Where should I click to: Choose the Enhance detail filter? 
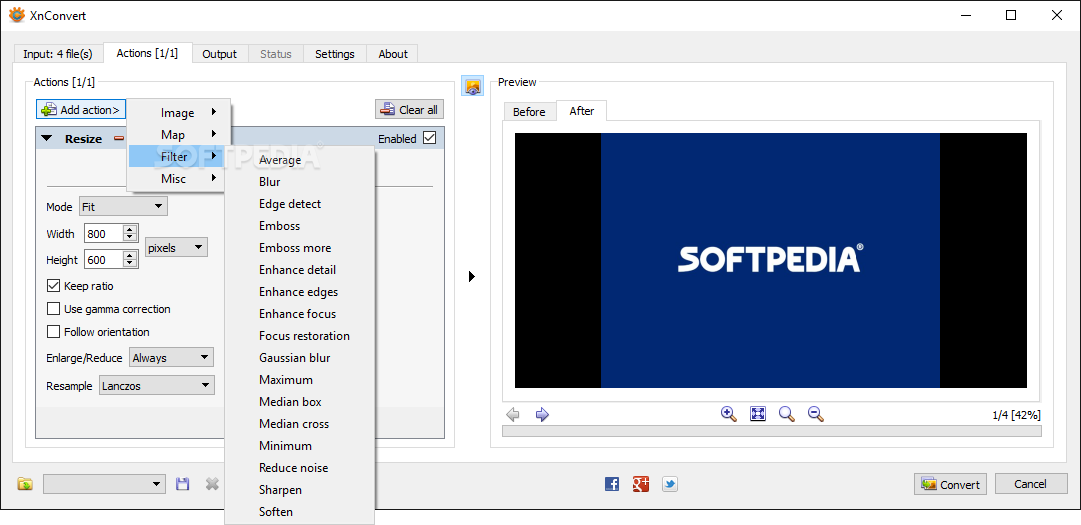click(300, 270)
